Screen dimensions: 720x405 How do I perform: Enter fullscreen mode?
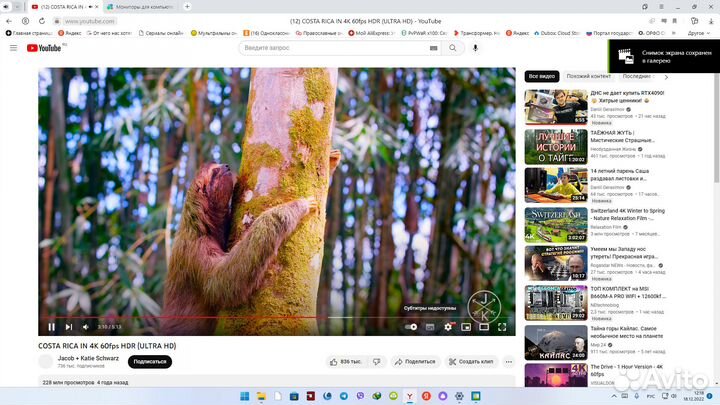coord(502,326)
